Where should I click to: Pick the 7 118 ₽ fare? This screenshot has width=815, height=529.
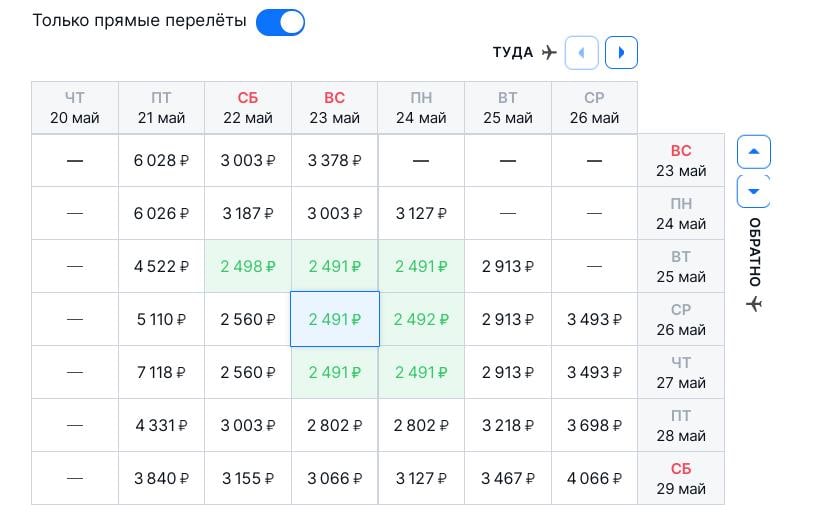click(161, 372)
